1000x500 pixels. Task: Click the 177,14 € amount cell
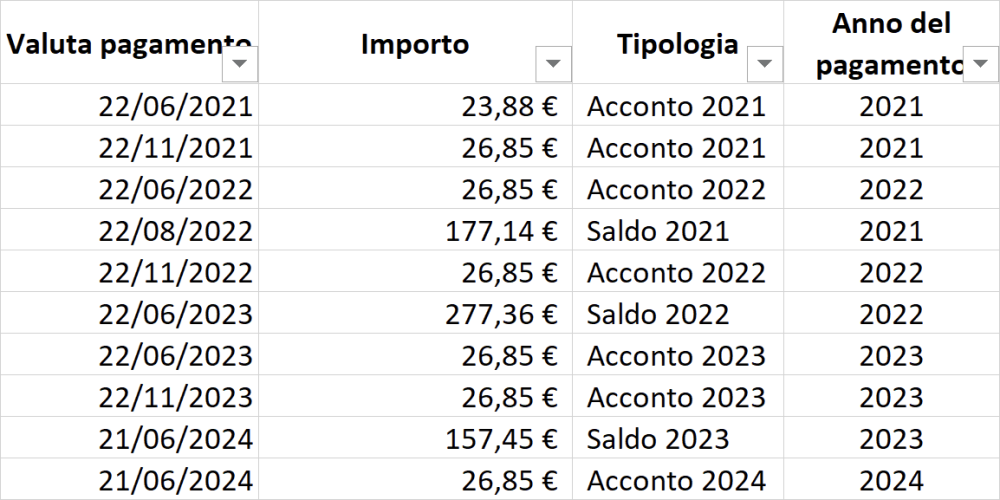coord(415,230)
